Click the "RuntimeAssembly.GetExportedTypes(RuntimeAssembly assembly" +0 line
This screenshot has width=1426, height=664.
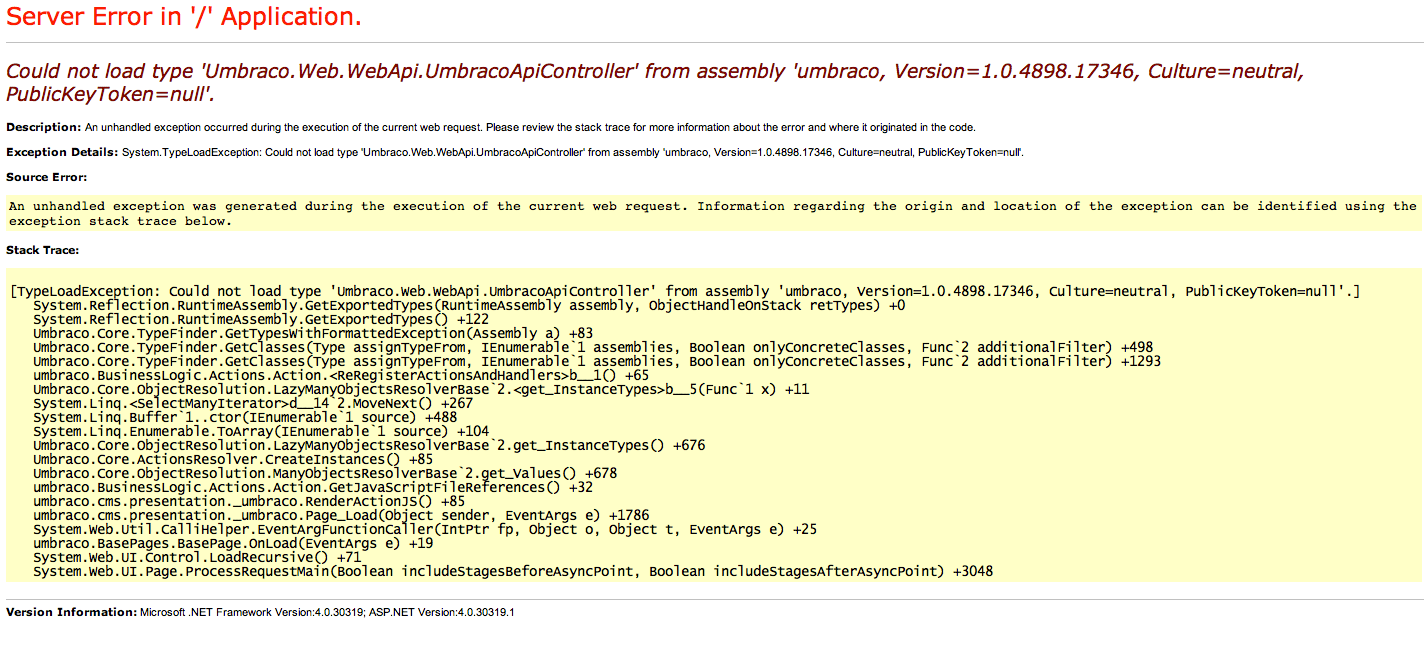pos(469,305)
